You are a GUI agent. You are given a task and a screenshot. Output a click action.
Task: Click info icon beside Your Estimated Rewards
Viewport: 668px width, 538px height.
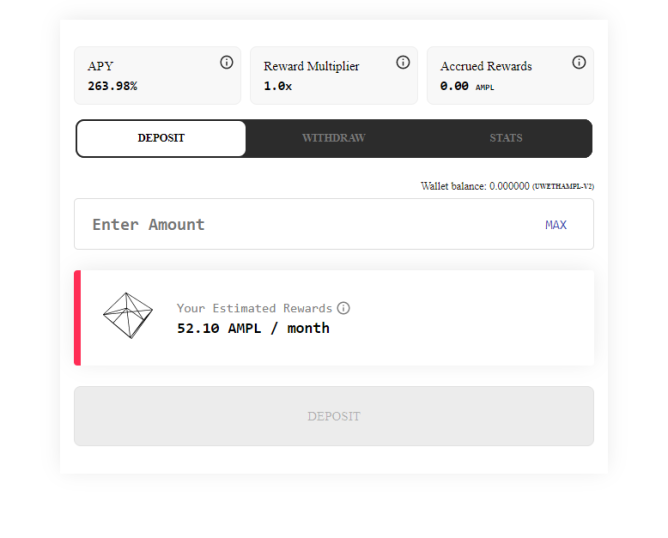[x=344, y=308]
